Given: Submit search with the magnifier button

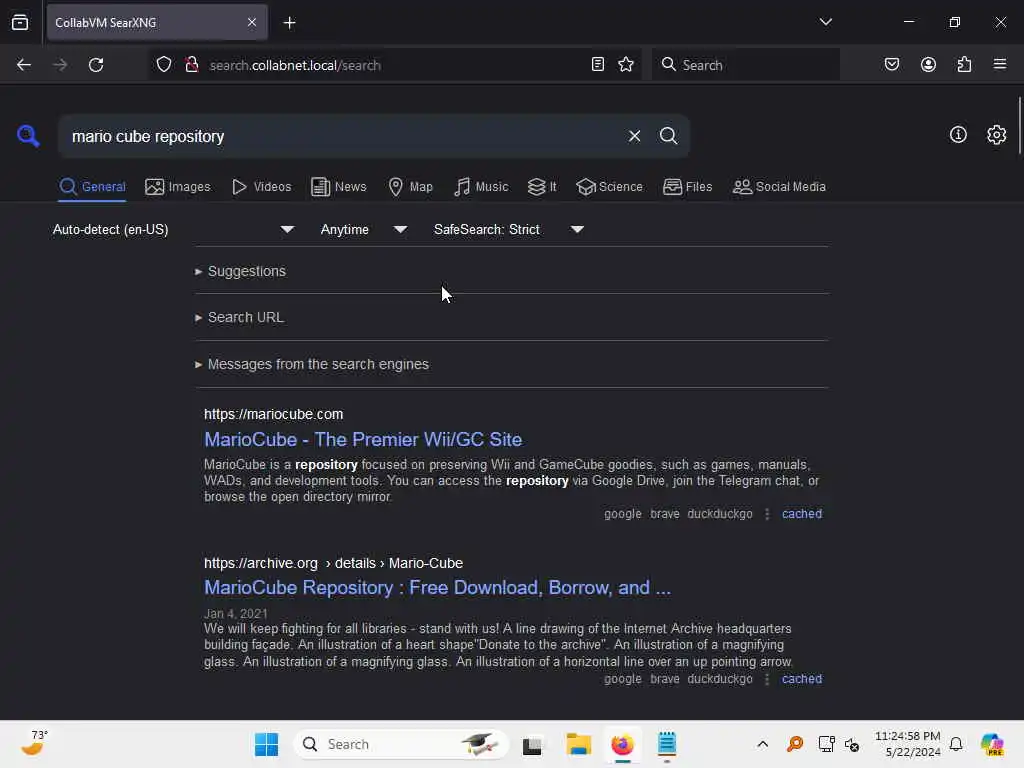Looking at the screenshot, I should click(668, 136).
